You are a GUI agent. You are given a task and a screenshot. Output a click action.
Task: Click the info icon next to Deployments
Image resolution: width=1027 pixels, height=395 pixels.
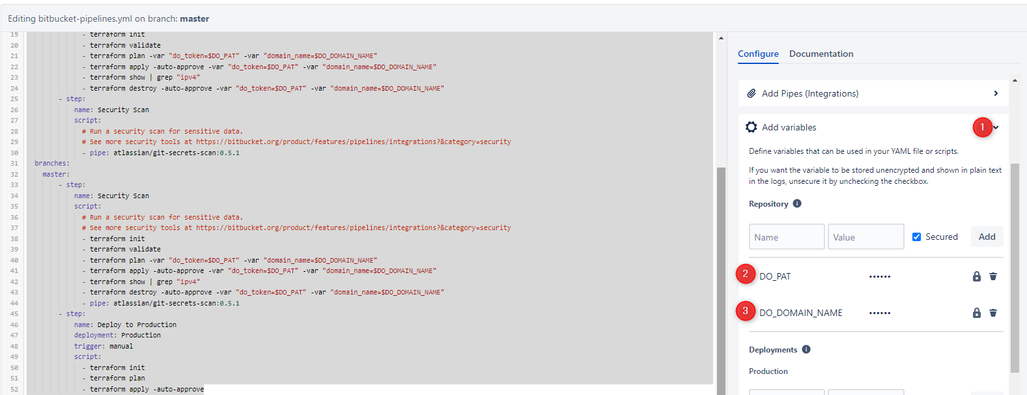(806, 349)
